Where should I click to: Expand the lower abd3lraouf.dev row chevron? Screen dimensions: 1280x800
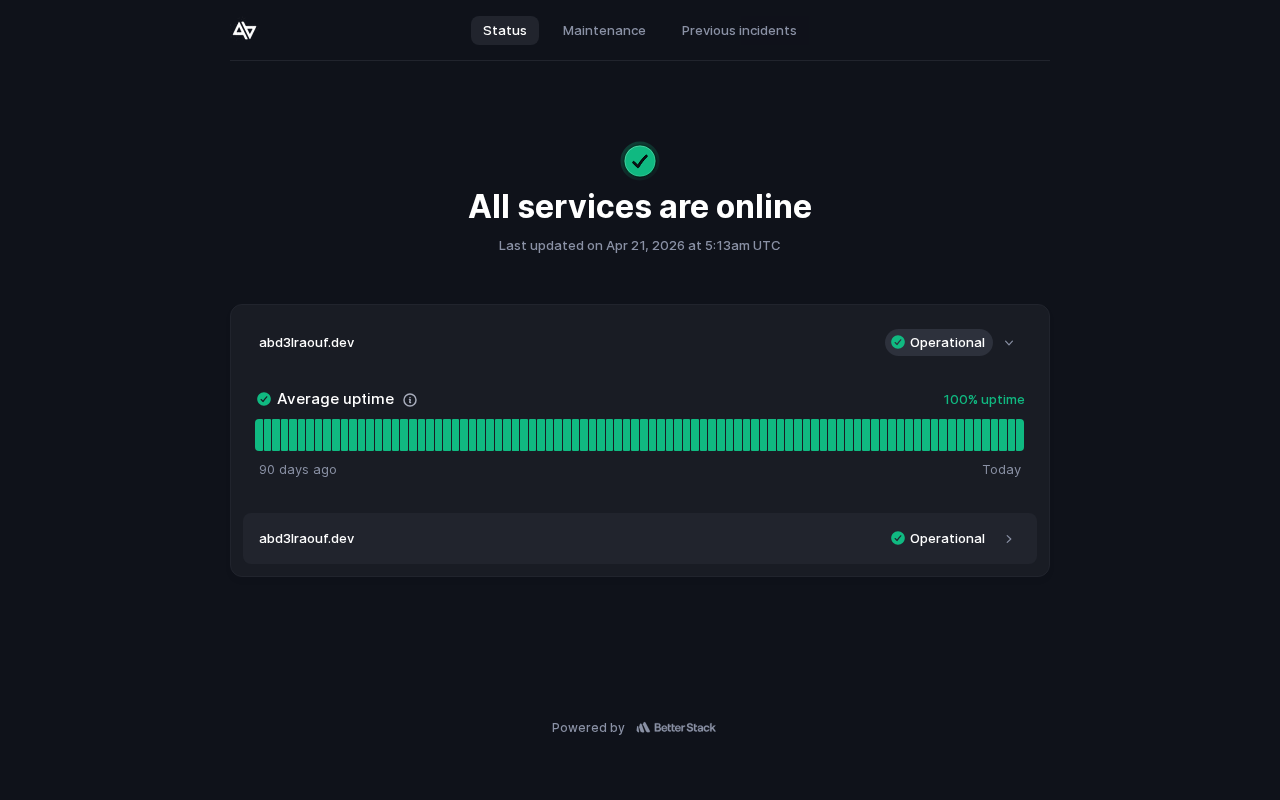(x=1009, y=539)
